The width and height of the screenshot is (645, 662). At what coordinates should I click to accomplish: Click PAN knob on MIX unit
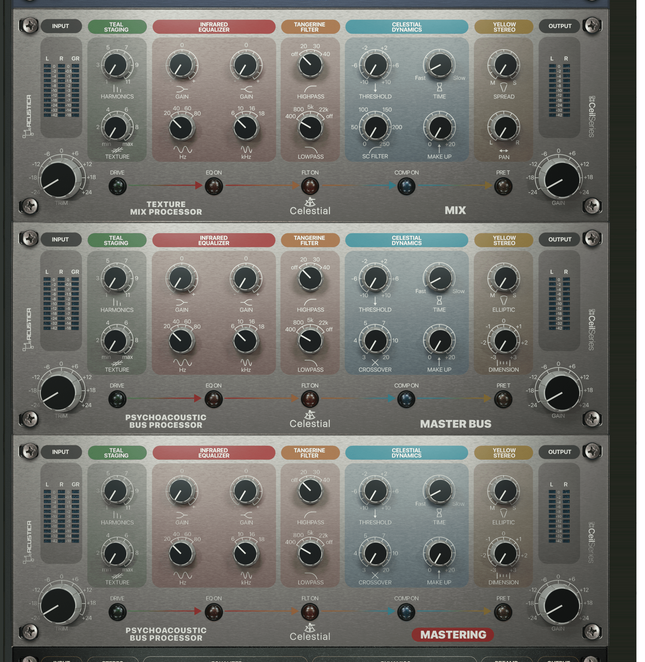coord(504,128)
